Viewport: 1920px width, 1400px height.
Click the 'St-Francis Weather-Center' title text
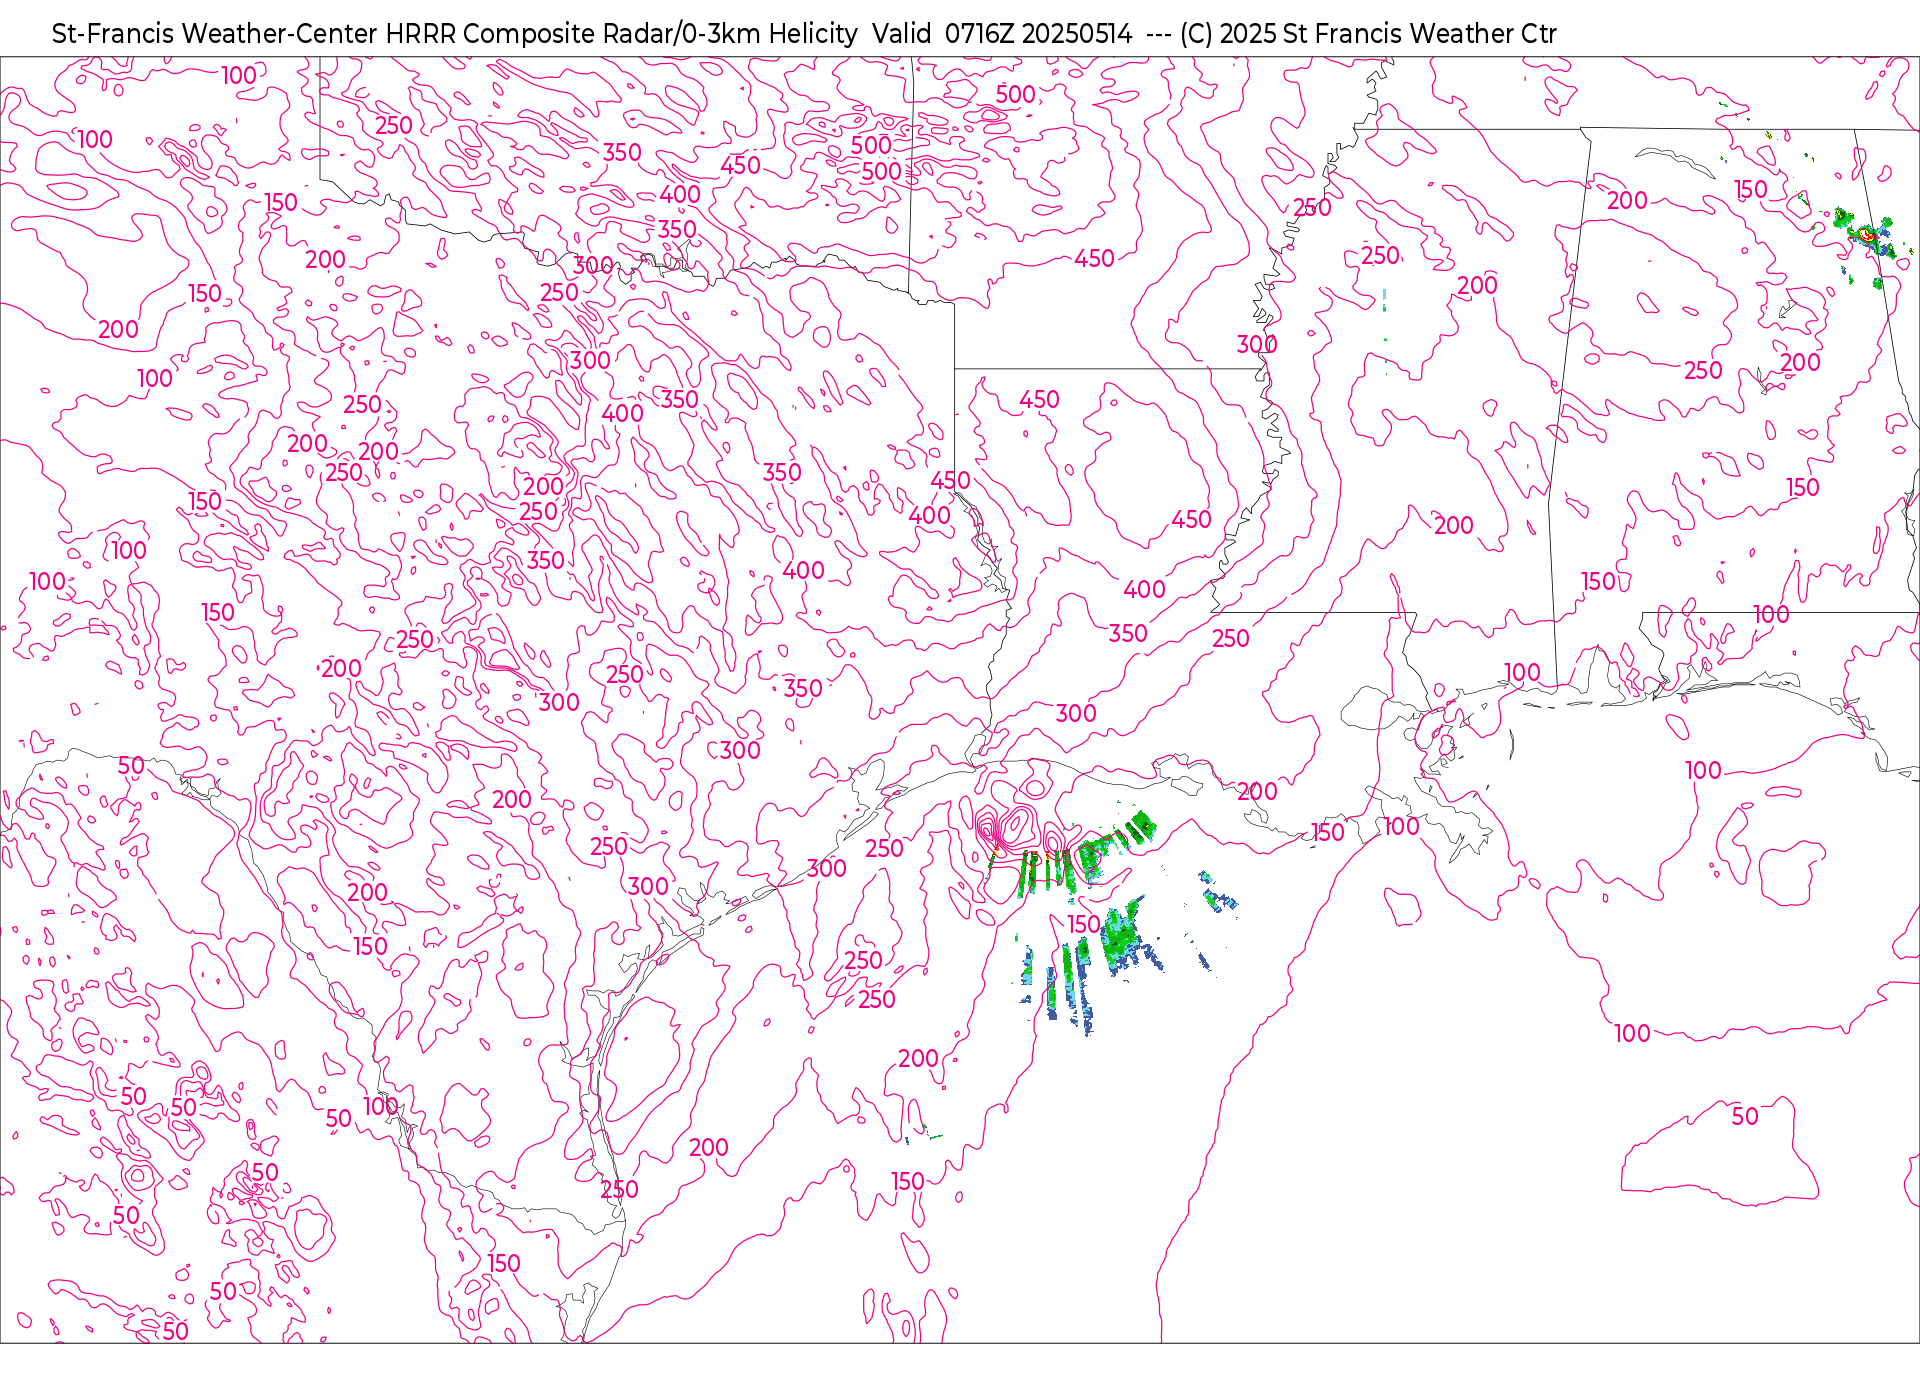(x=215, y=34)
